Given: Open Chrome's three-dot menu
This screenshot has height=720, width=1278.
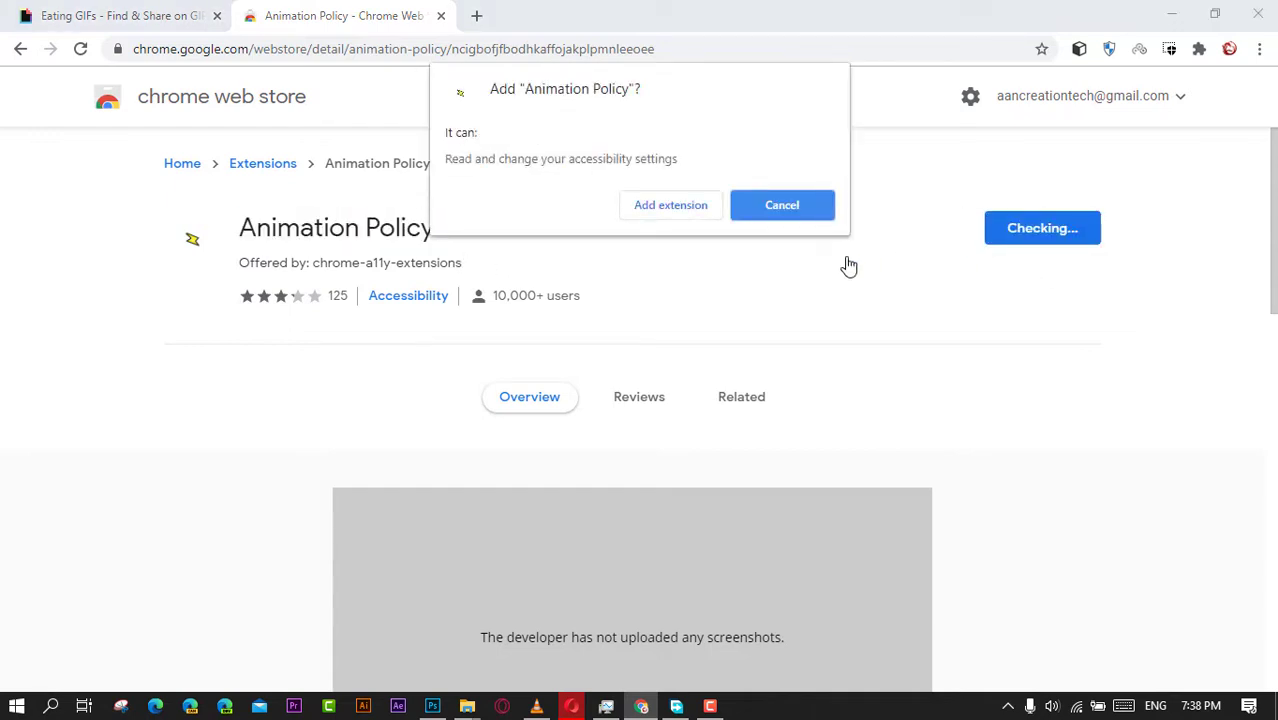Looking at the screenshot, I should click(x=1259, y=49).
